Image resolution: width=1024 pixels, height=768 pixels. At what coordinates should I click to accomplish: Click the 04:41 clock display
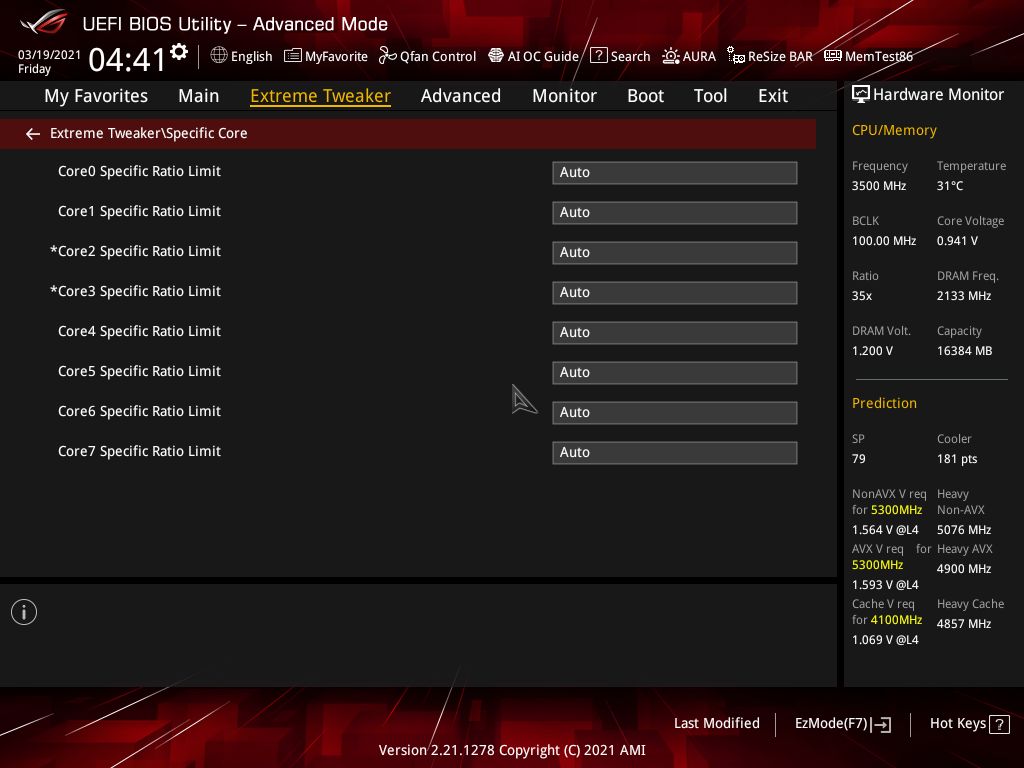point(127,59)
